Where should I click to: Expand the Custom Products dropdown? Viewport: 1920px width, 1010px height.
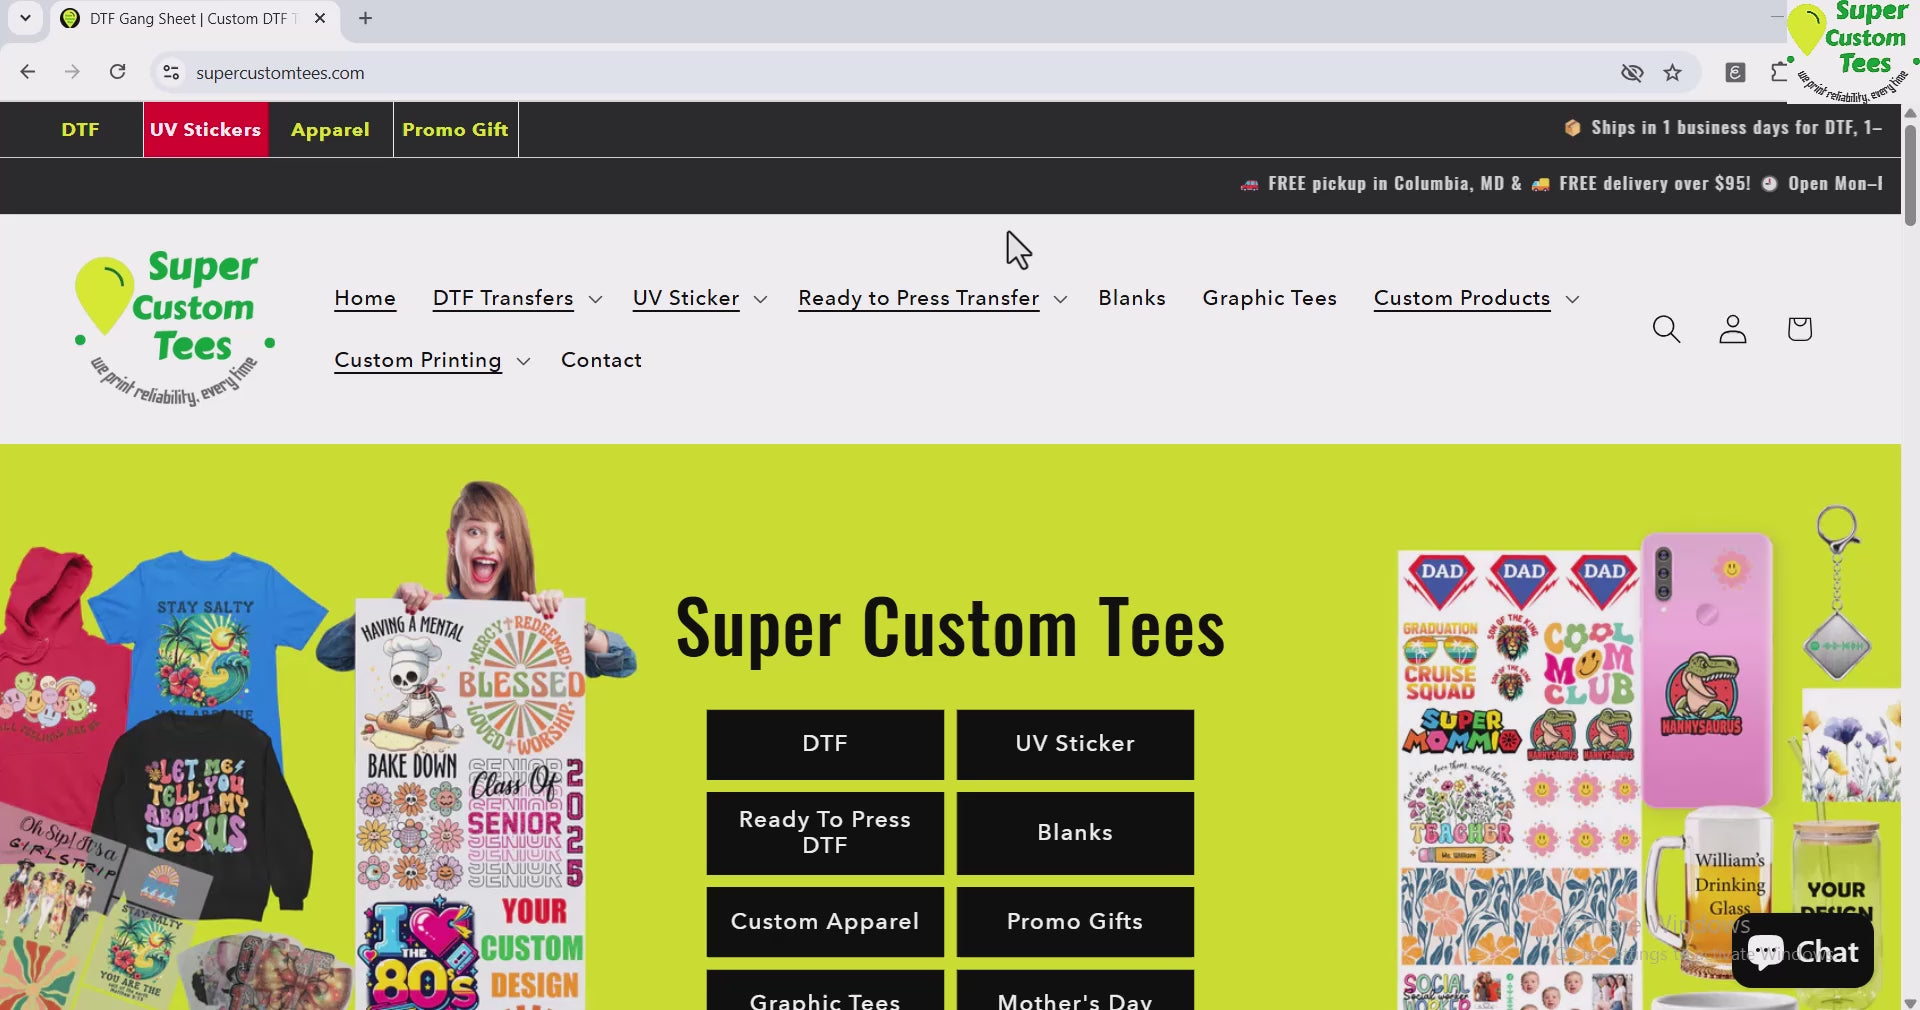1476,299
